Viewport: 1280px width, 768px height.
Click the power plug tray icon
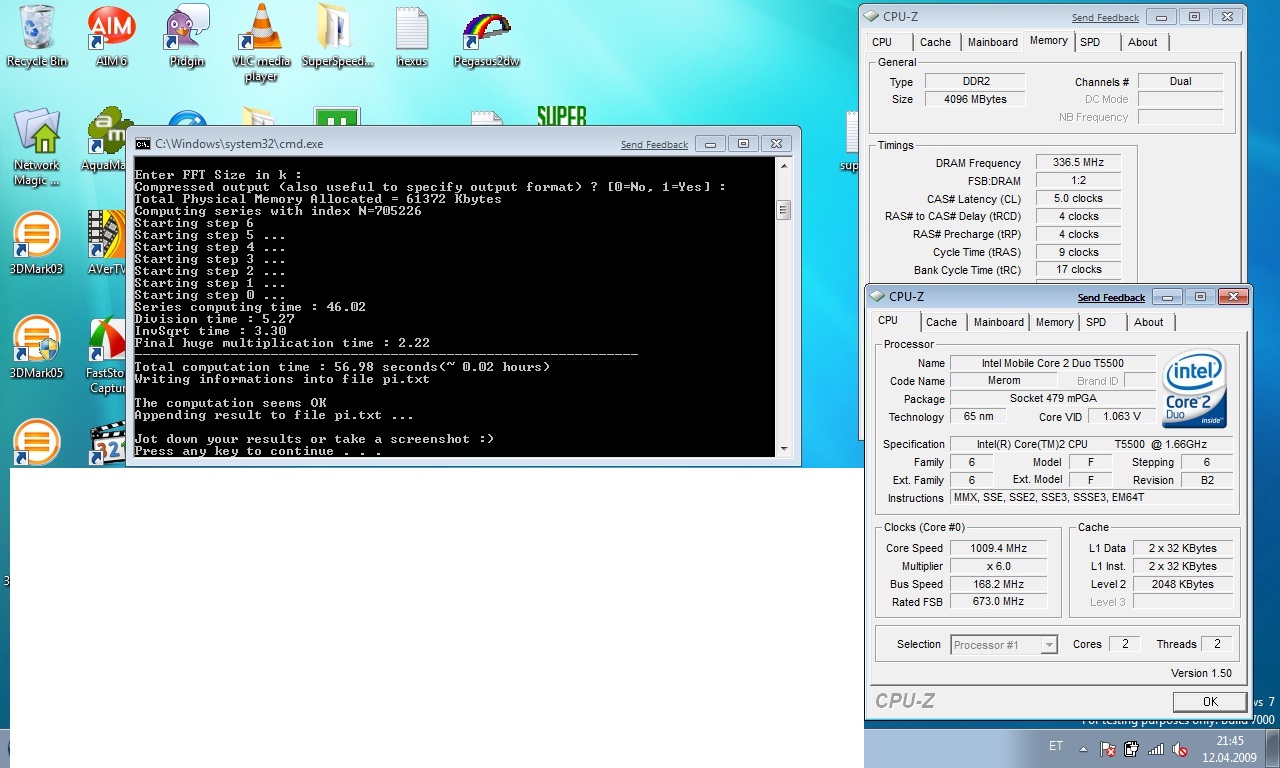click(x=1132, y=748)
